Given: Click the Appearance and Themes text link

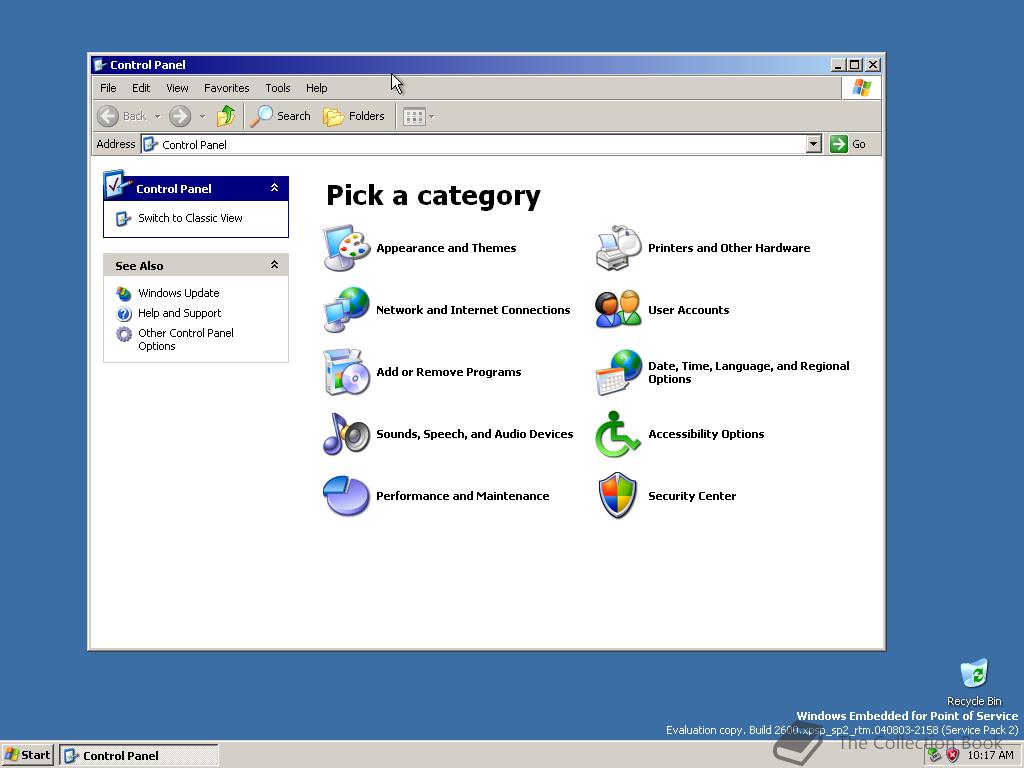Looking at the screenshot, I should click(446, 248).
